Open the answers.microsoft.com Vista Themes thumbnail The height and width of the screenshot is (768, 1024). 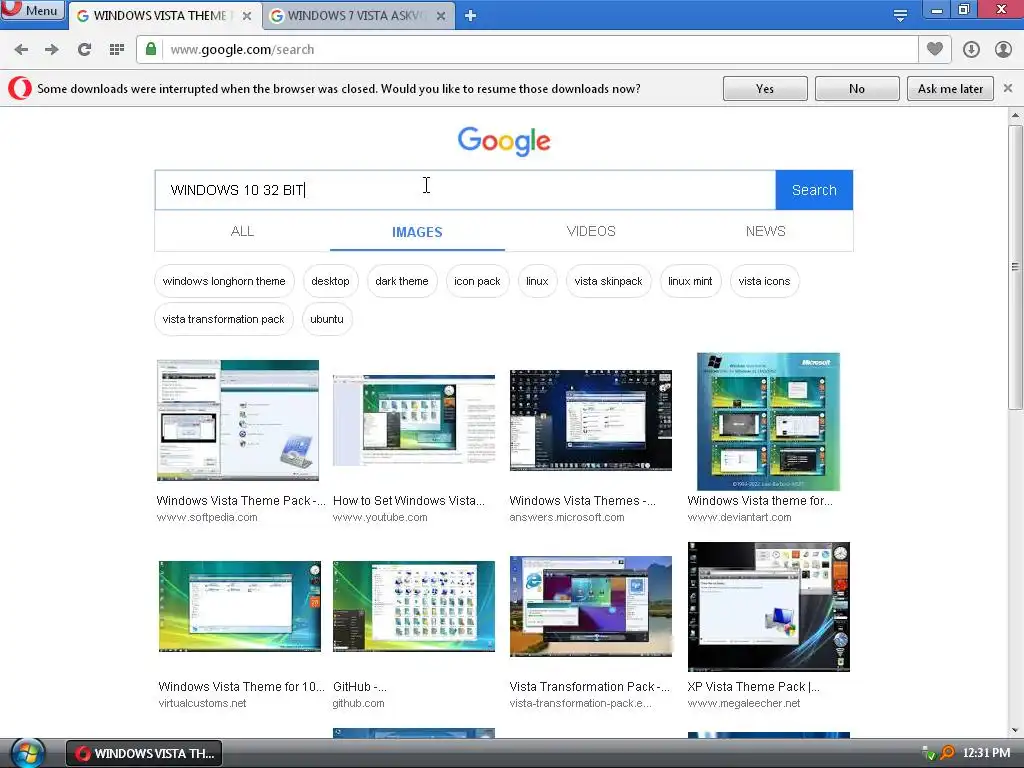point(590,420)
